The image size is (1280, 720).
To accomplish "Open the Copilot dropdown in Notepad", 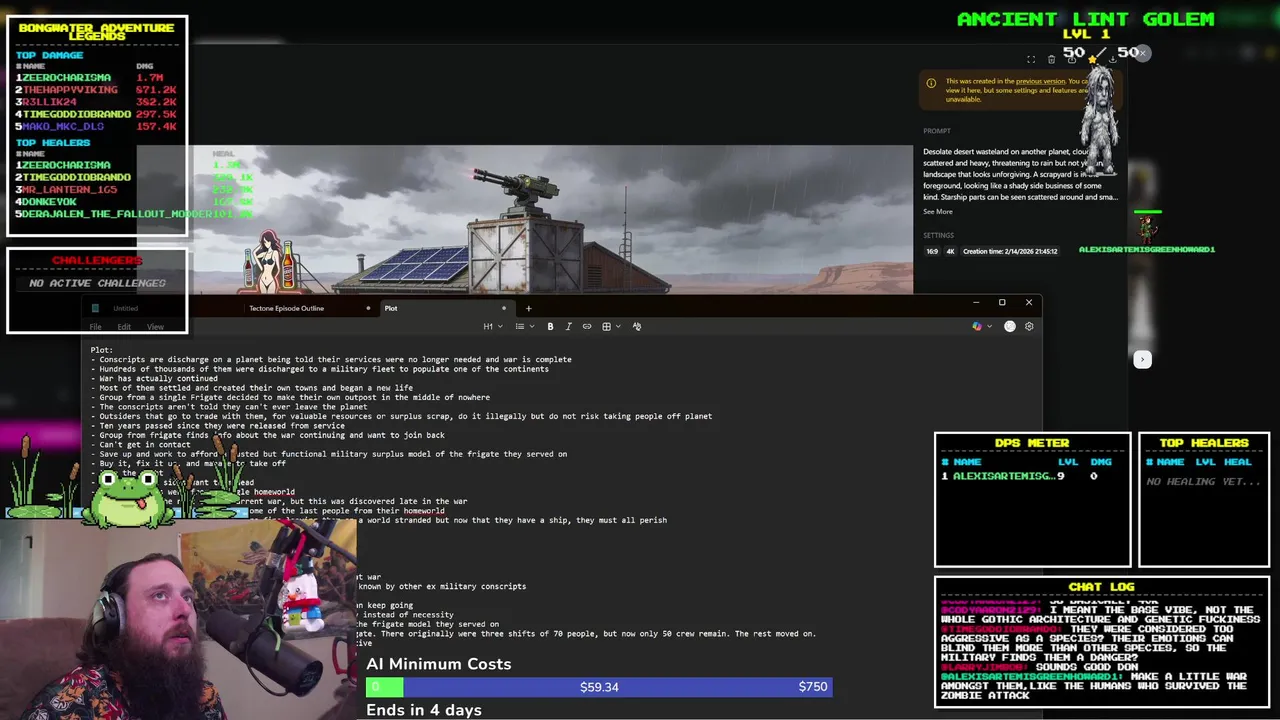I will [x=982, y=326].
